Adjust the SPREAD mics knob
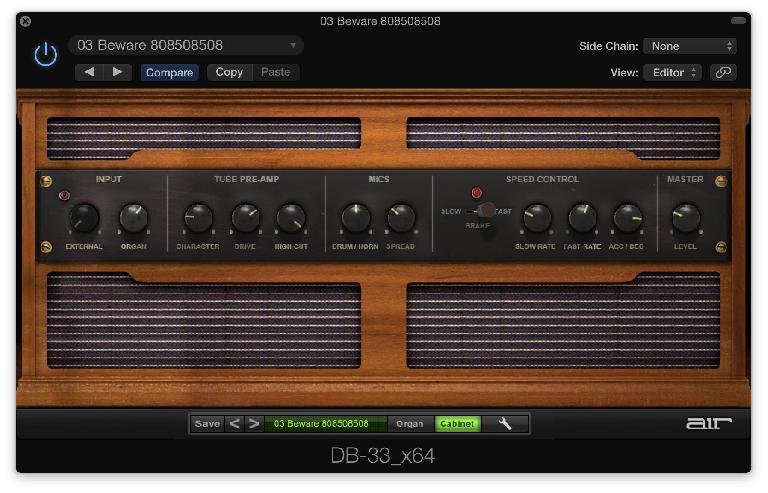Screen dimensions: 768x493 (x=401, y=218)
